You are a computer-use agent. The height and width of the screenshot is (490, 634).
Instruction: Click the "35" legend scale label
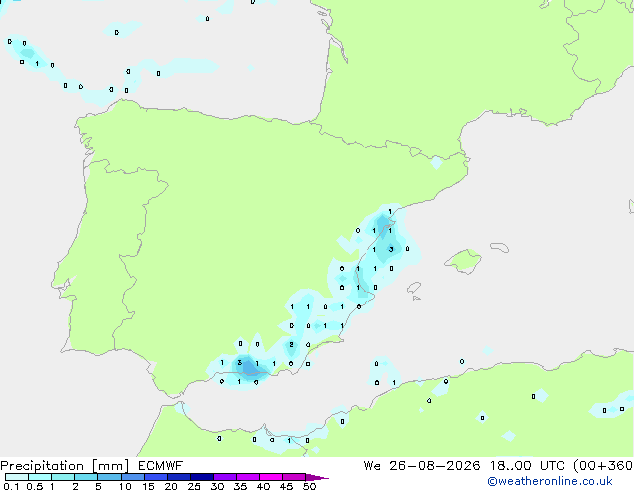pos(240,486)
